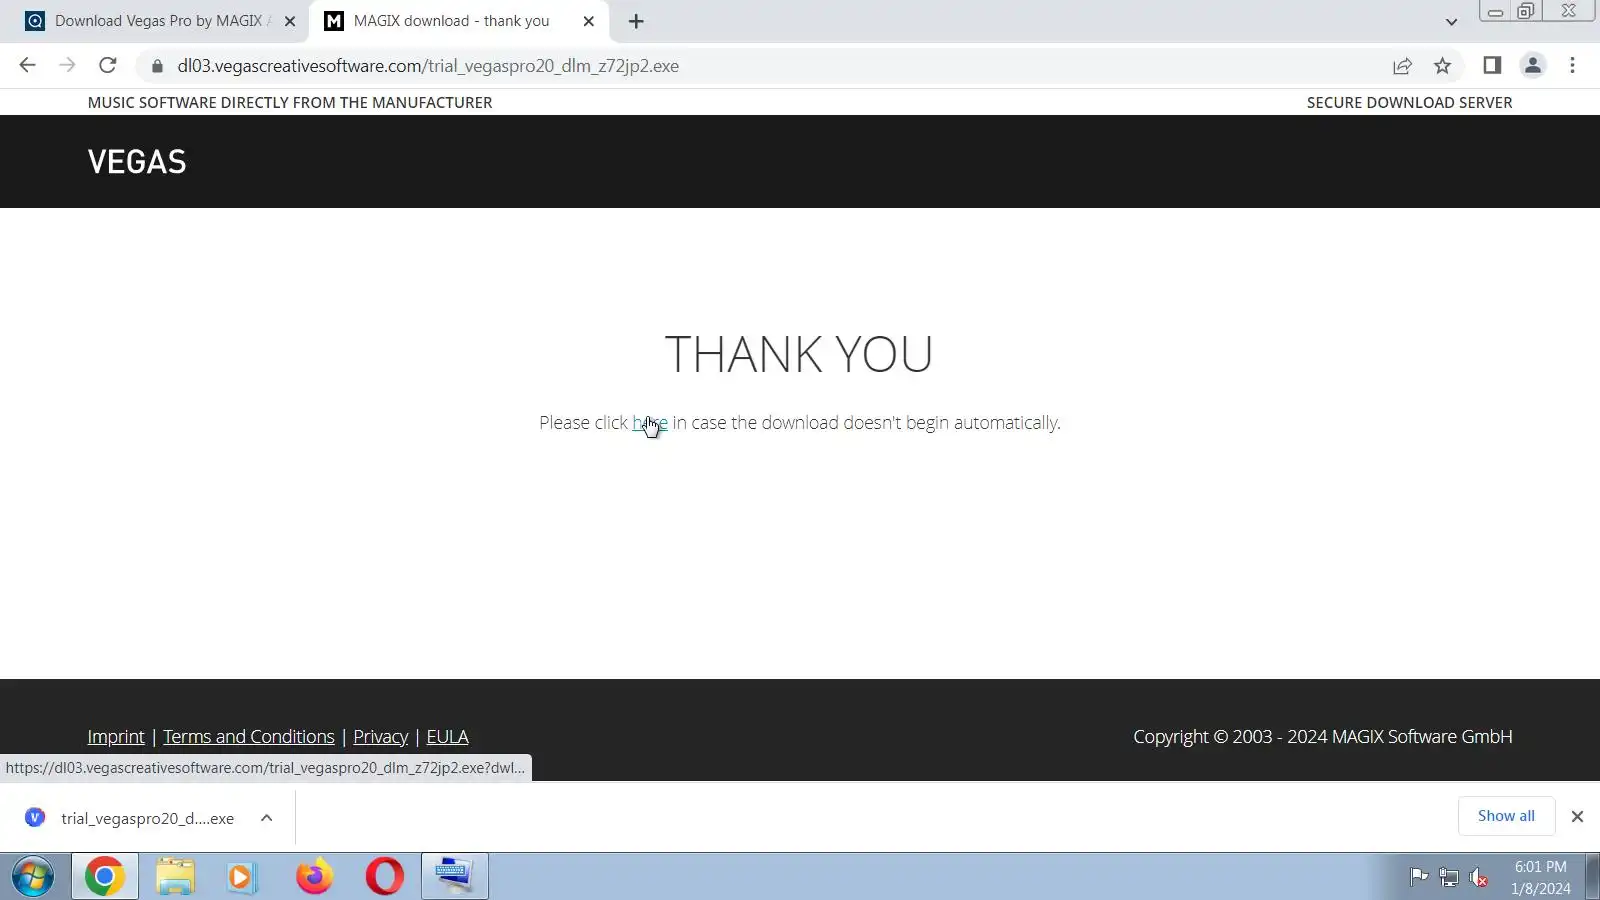This screenshot has width=1600, height=900.
Task: Close the Download Vegas Pro tab
Action: pos(290,21)
